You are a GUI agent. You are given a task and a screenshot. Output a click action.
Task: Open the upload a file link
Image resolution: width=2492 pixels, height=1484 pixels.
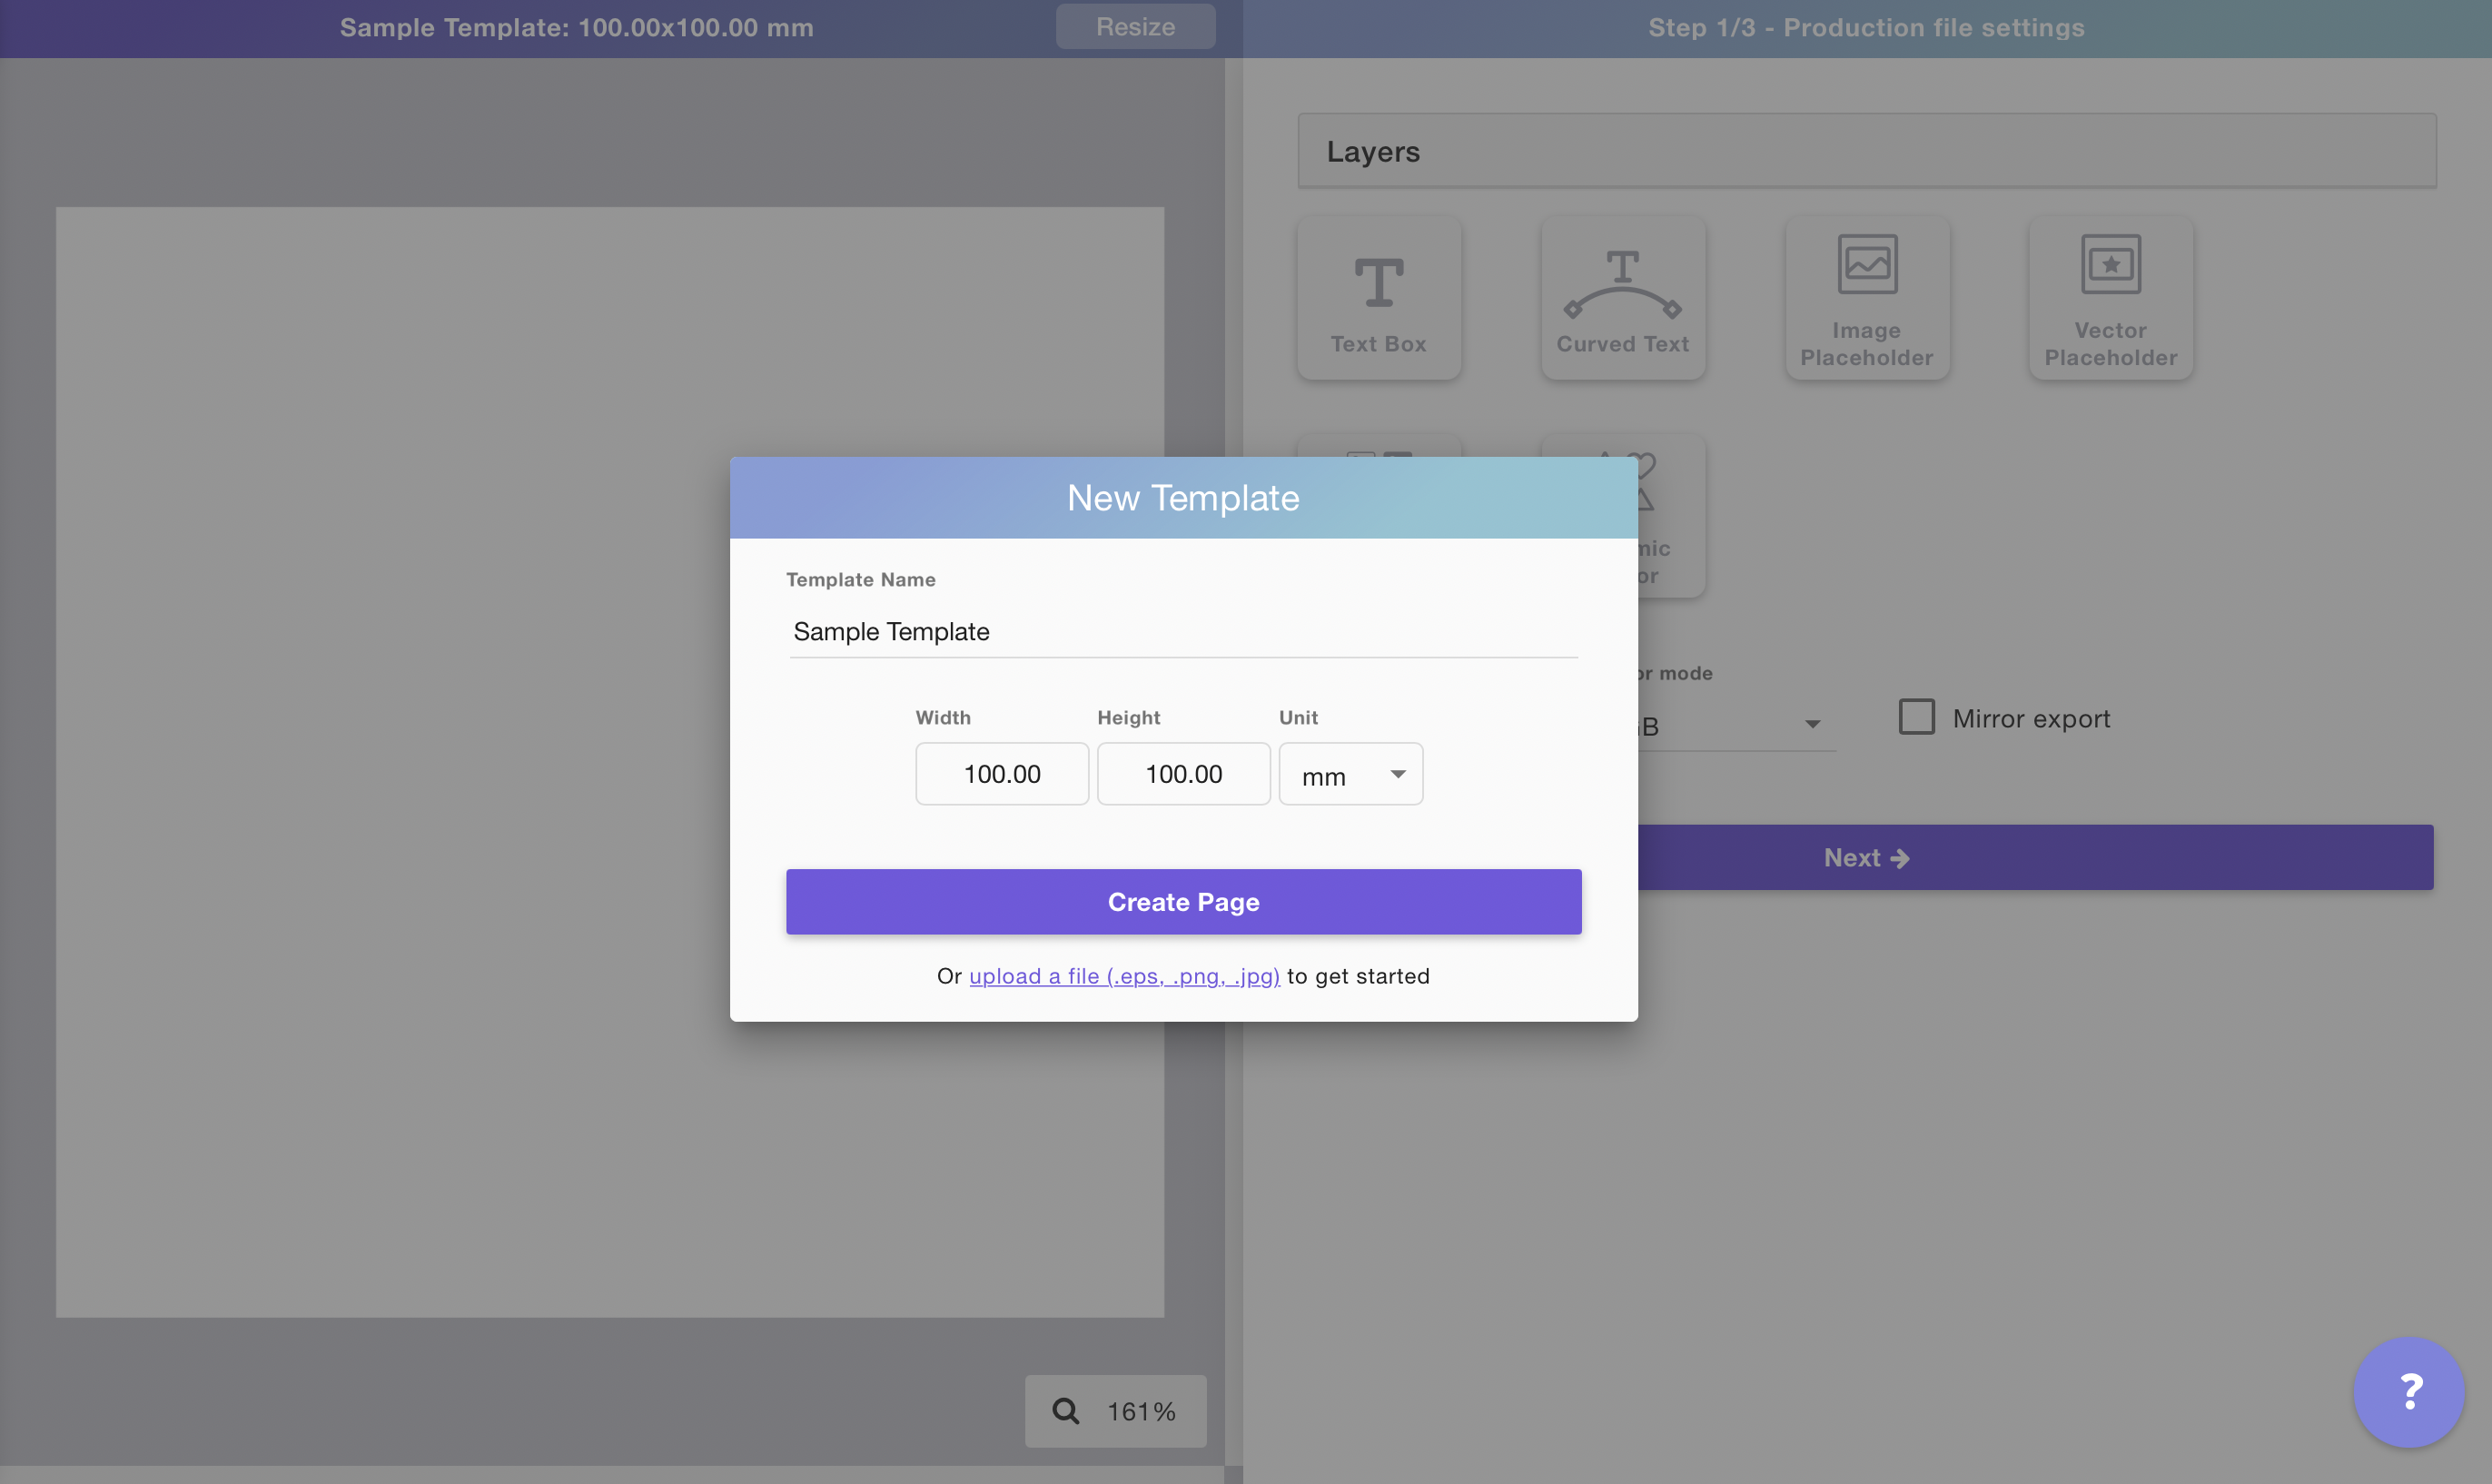coord(1124,976)
